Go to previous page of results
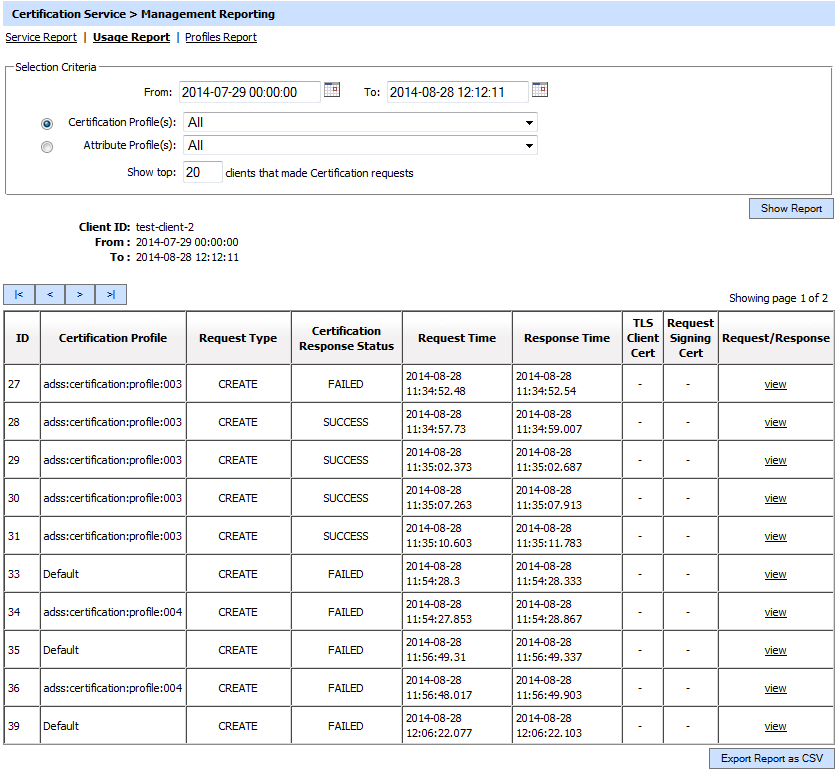Image resolution: width=838 pixels, height=778 pixels. pos(50,295)
